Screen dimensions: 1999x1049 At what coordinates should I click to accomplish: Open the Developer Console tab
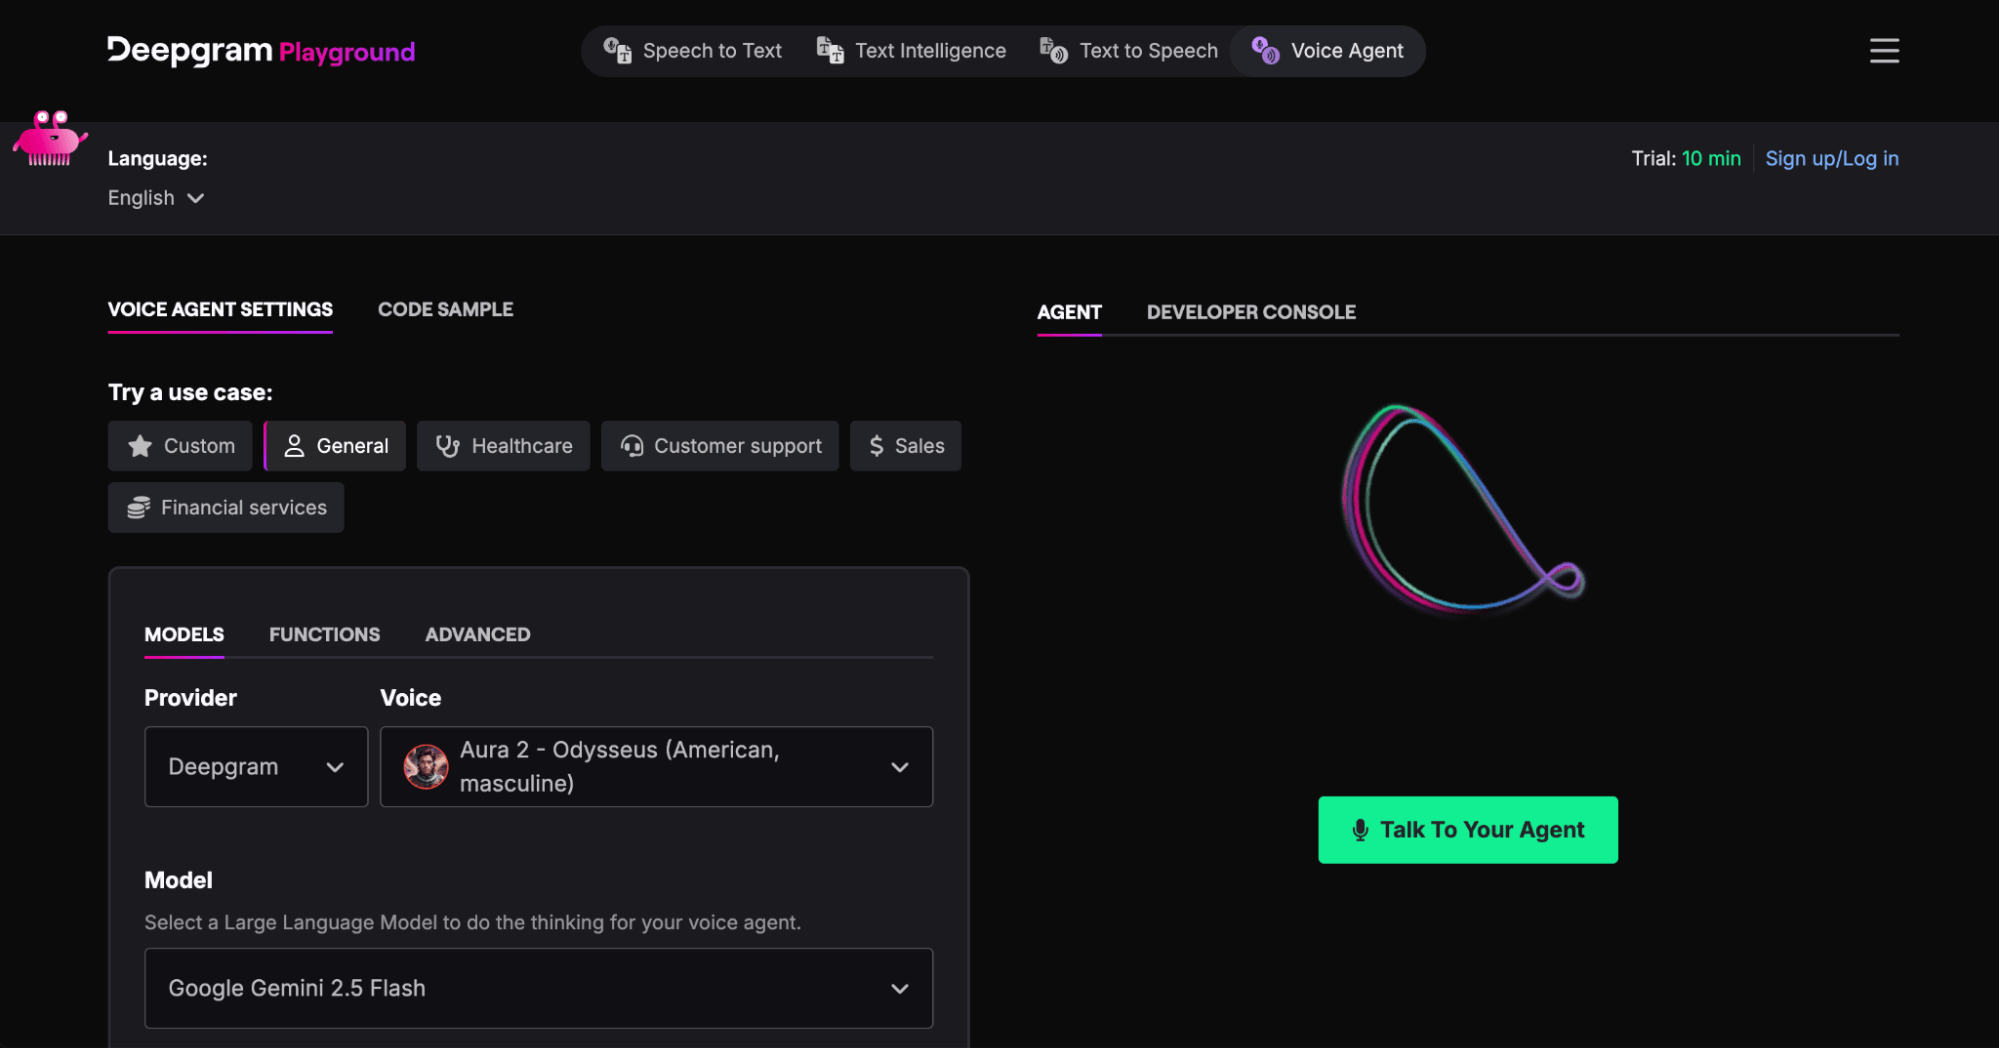click(1250, 311)
